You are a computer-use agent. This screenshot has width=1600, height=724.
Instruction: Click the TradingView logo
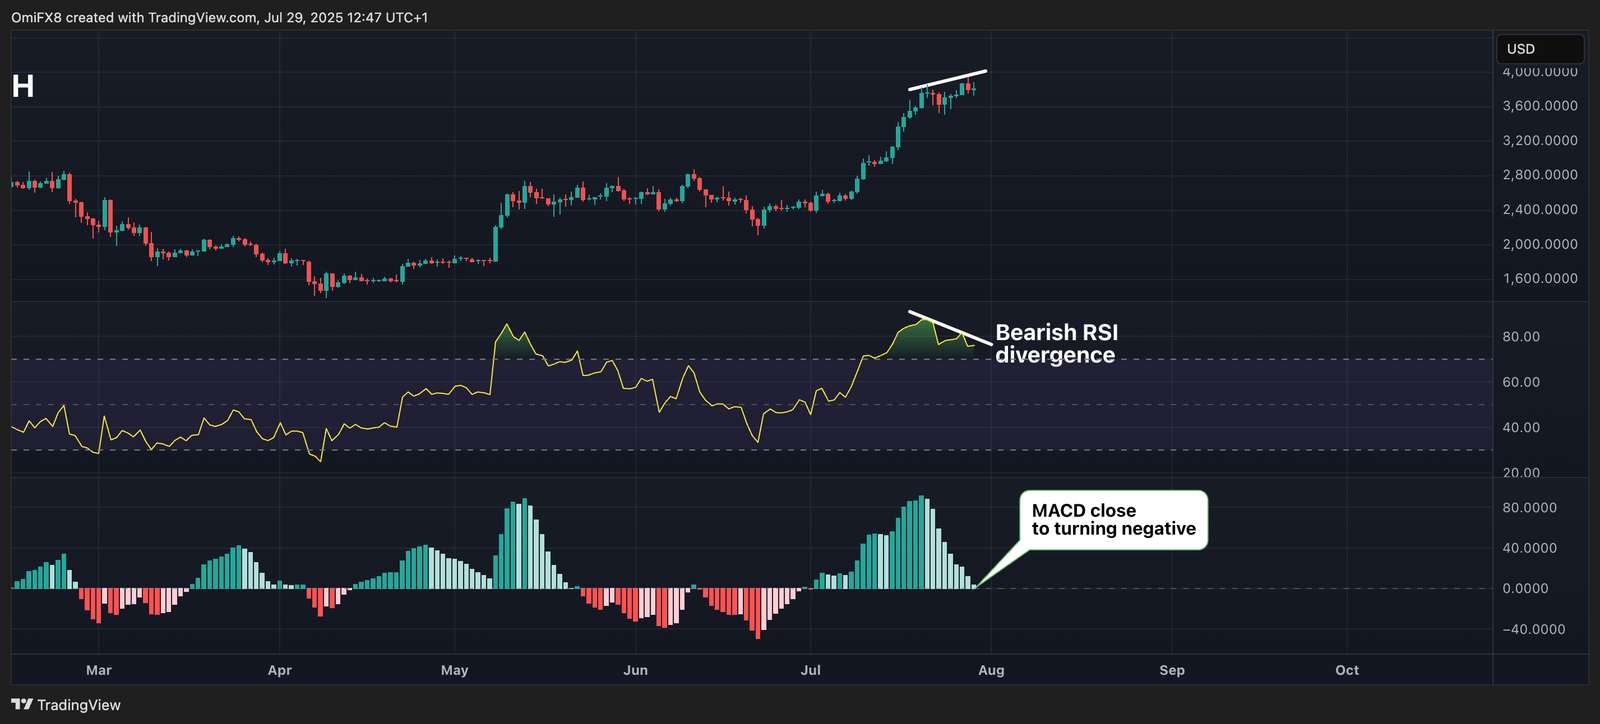(66, 705)
